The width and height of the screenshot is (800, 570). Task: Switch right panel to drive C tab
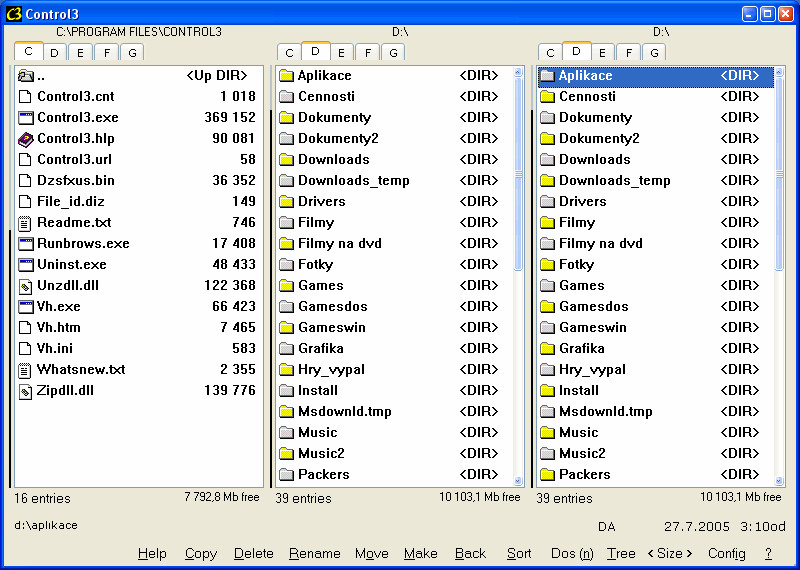tap(550, 53)
